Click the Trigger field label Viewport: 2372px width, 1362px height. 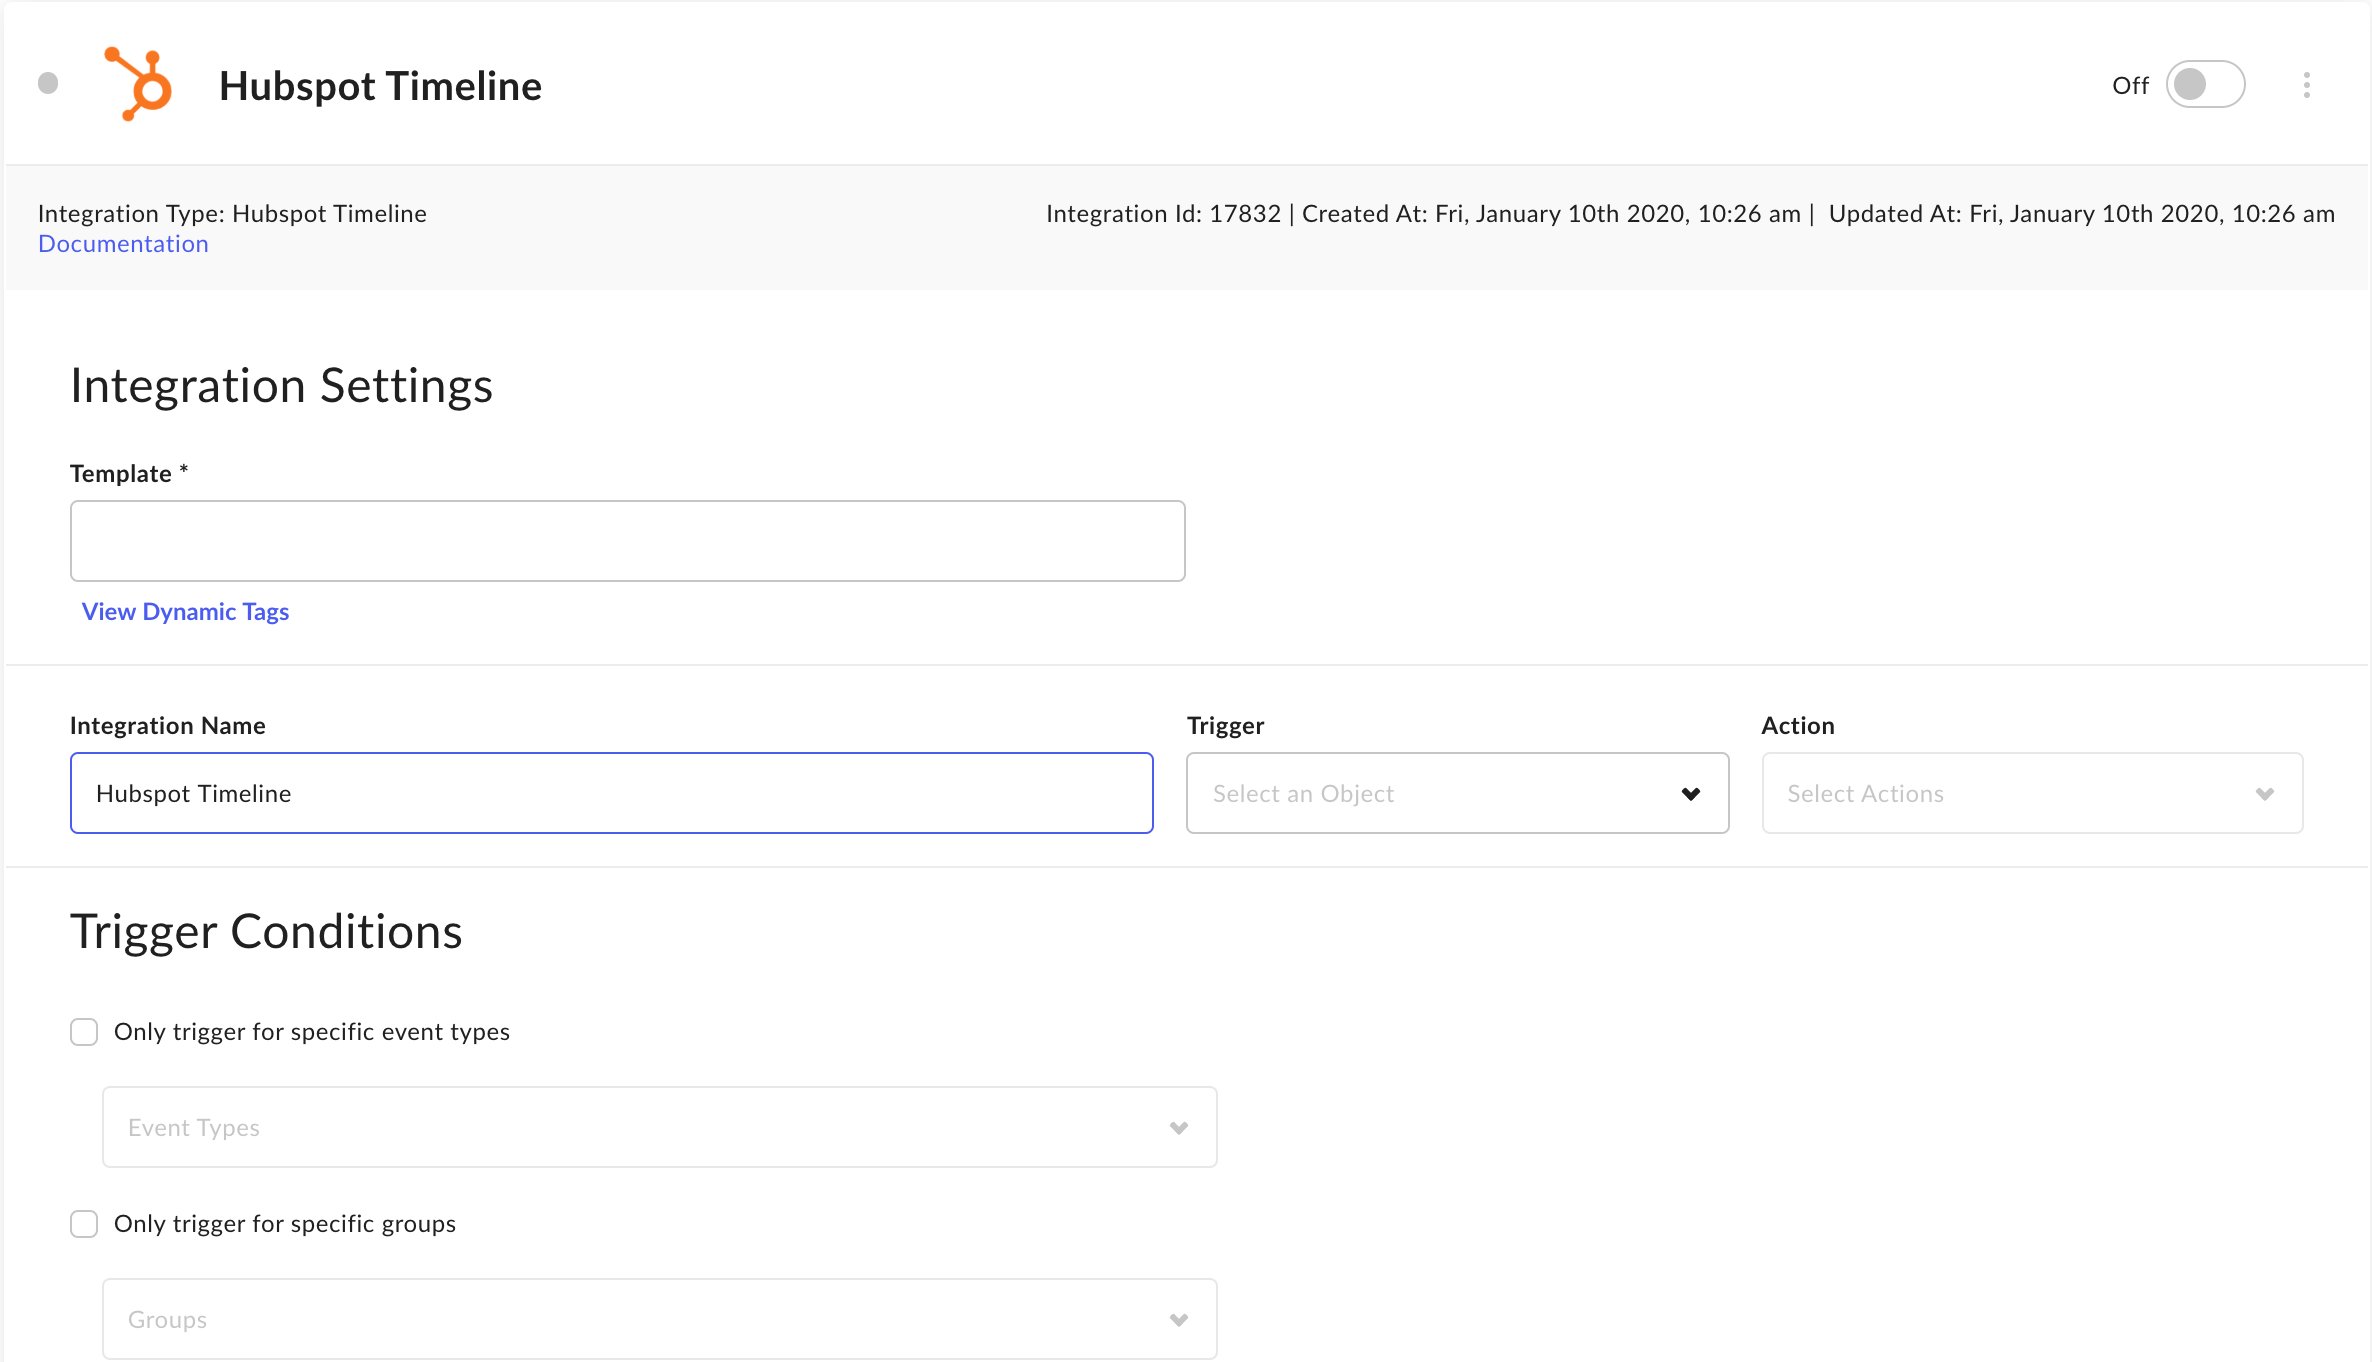coord(1226,726)
